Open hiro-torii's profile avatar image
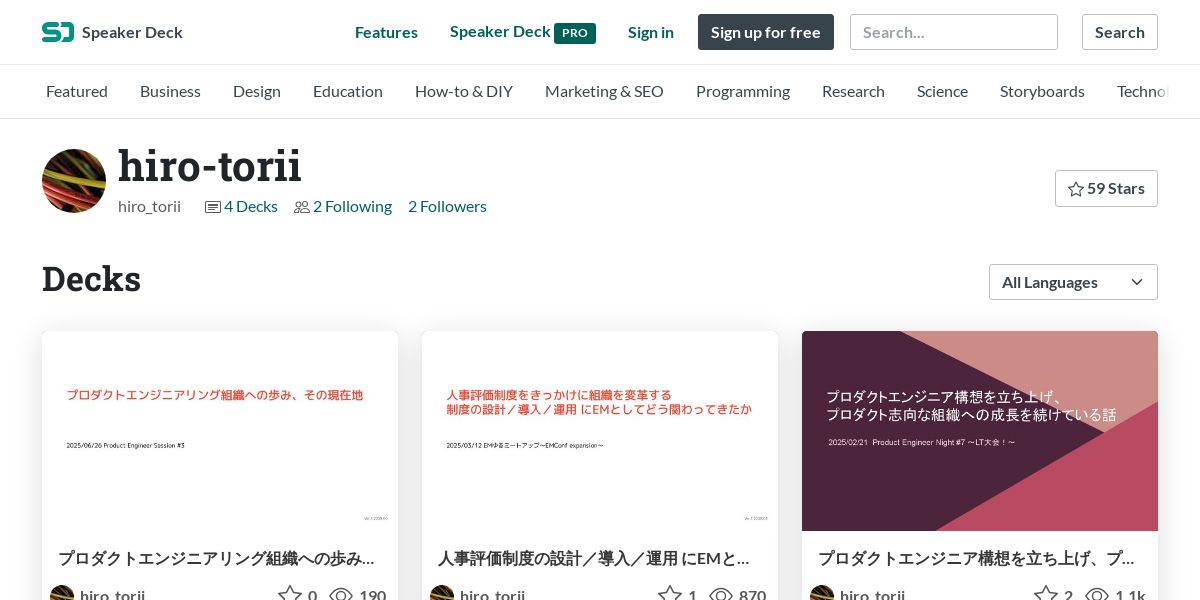This screenshot has width=1200, height=600. tap(74, 181)
